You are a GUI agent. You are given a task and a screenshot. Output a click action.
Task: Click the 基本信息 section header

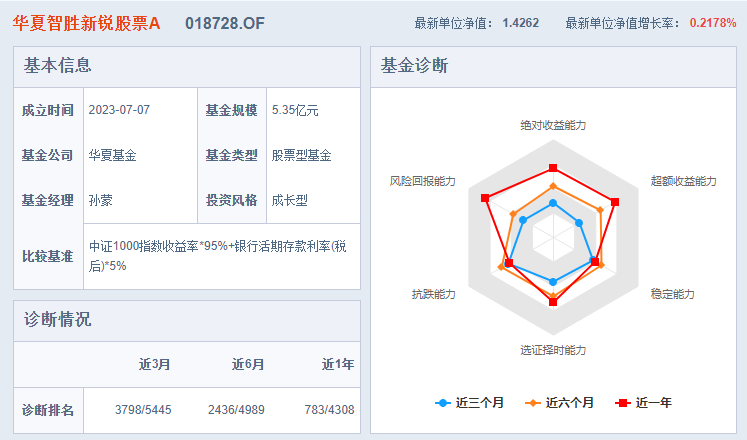coord(58,66)
